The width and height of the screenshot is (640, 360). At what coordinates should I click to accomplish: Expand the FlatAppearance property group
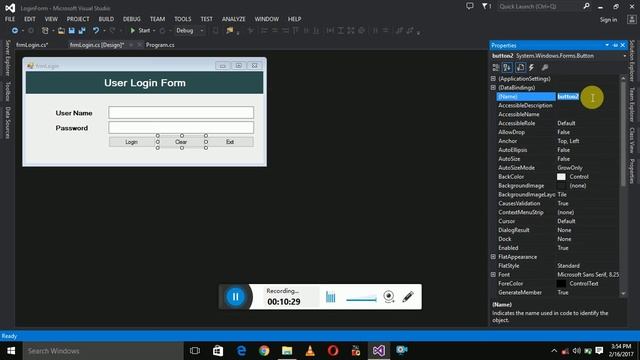tap(493, 257)
